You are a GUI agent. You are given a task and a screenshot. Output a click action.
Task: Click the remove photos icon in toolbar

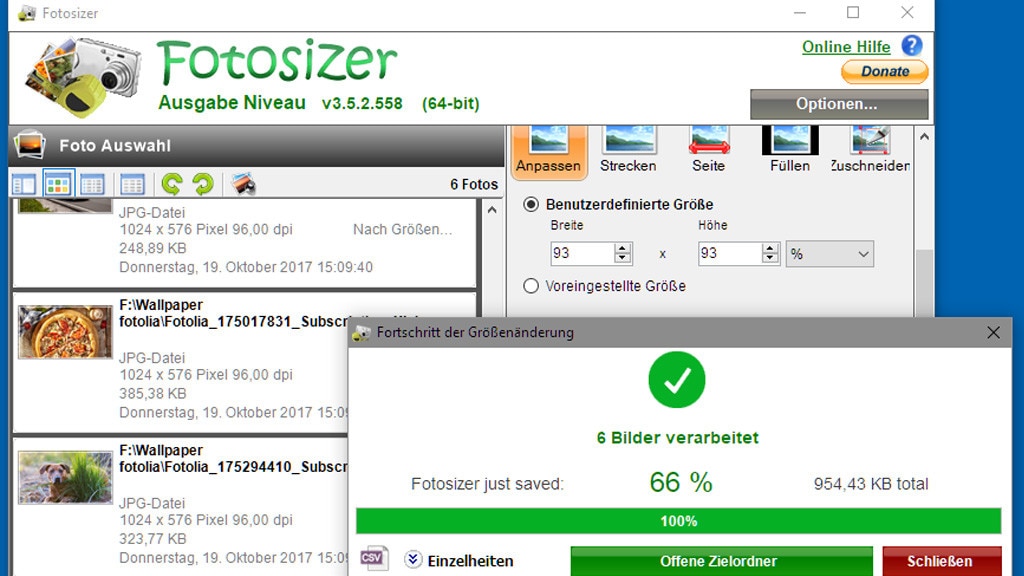(x=243, y=184)
